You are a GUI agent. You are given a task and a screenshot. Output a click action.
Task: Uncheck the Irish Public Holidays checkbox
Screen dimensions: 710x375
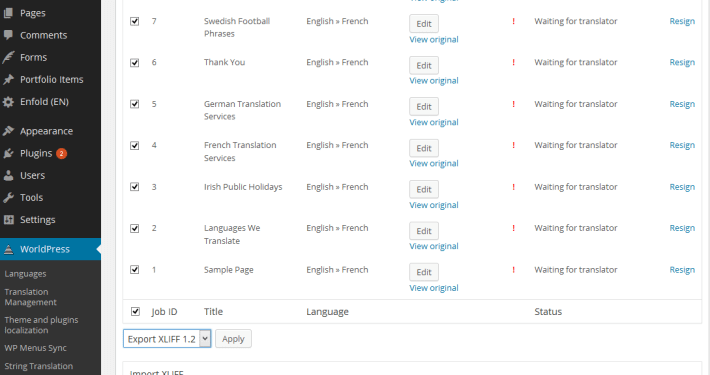tap(134, 187)
